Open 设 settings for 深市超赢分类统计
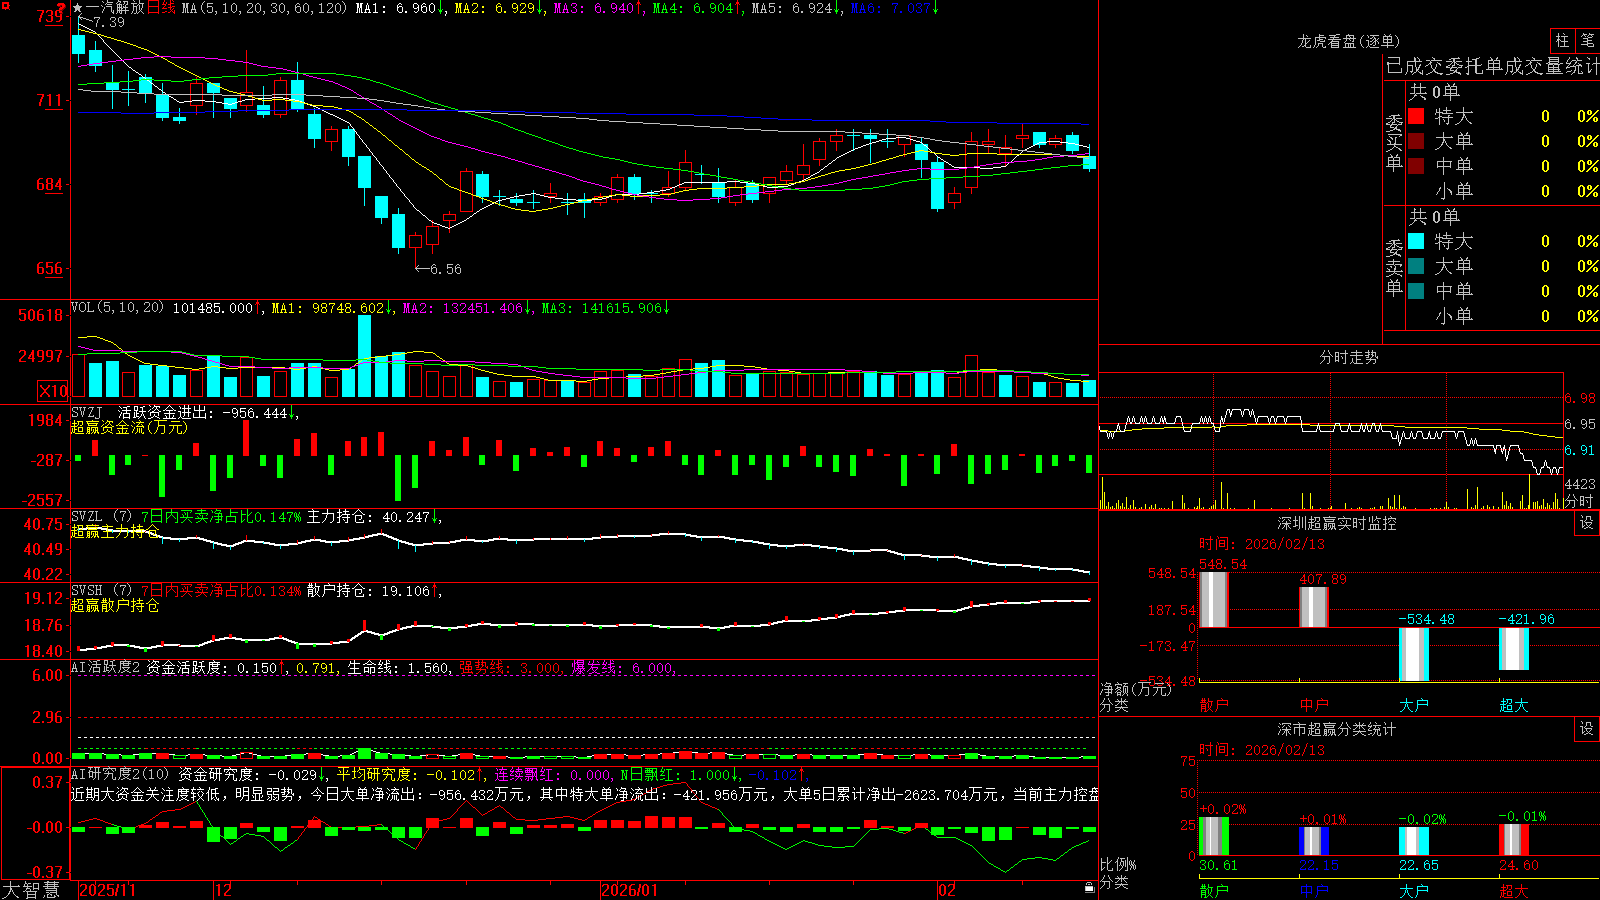Screen dimensions: 1600x900 [1587, 729]
